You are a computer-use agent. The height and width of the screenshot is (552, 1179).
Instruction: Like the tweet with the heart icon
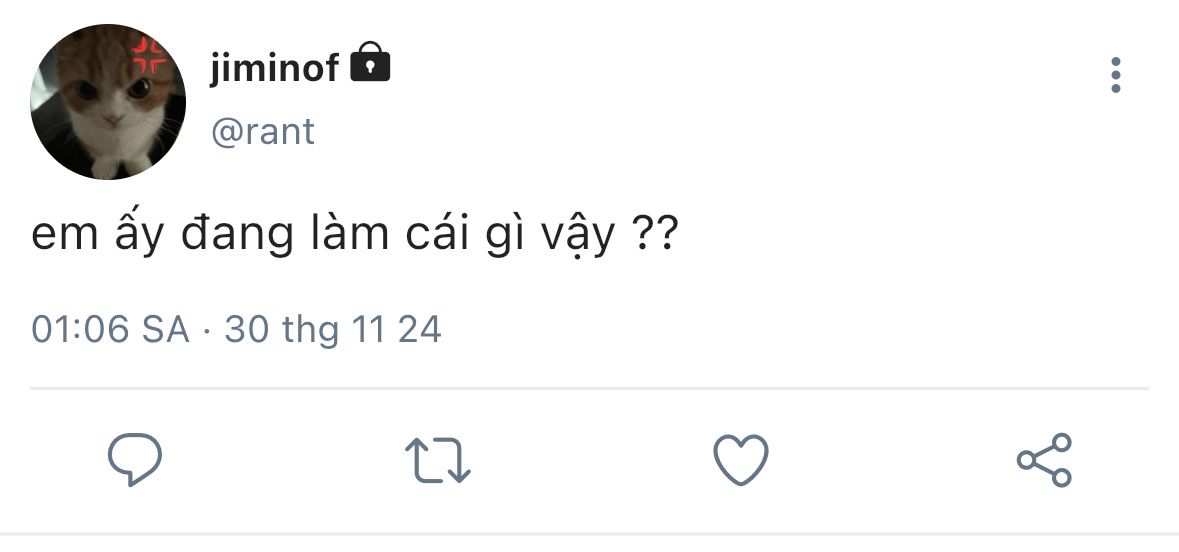tap(741, 459)
